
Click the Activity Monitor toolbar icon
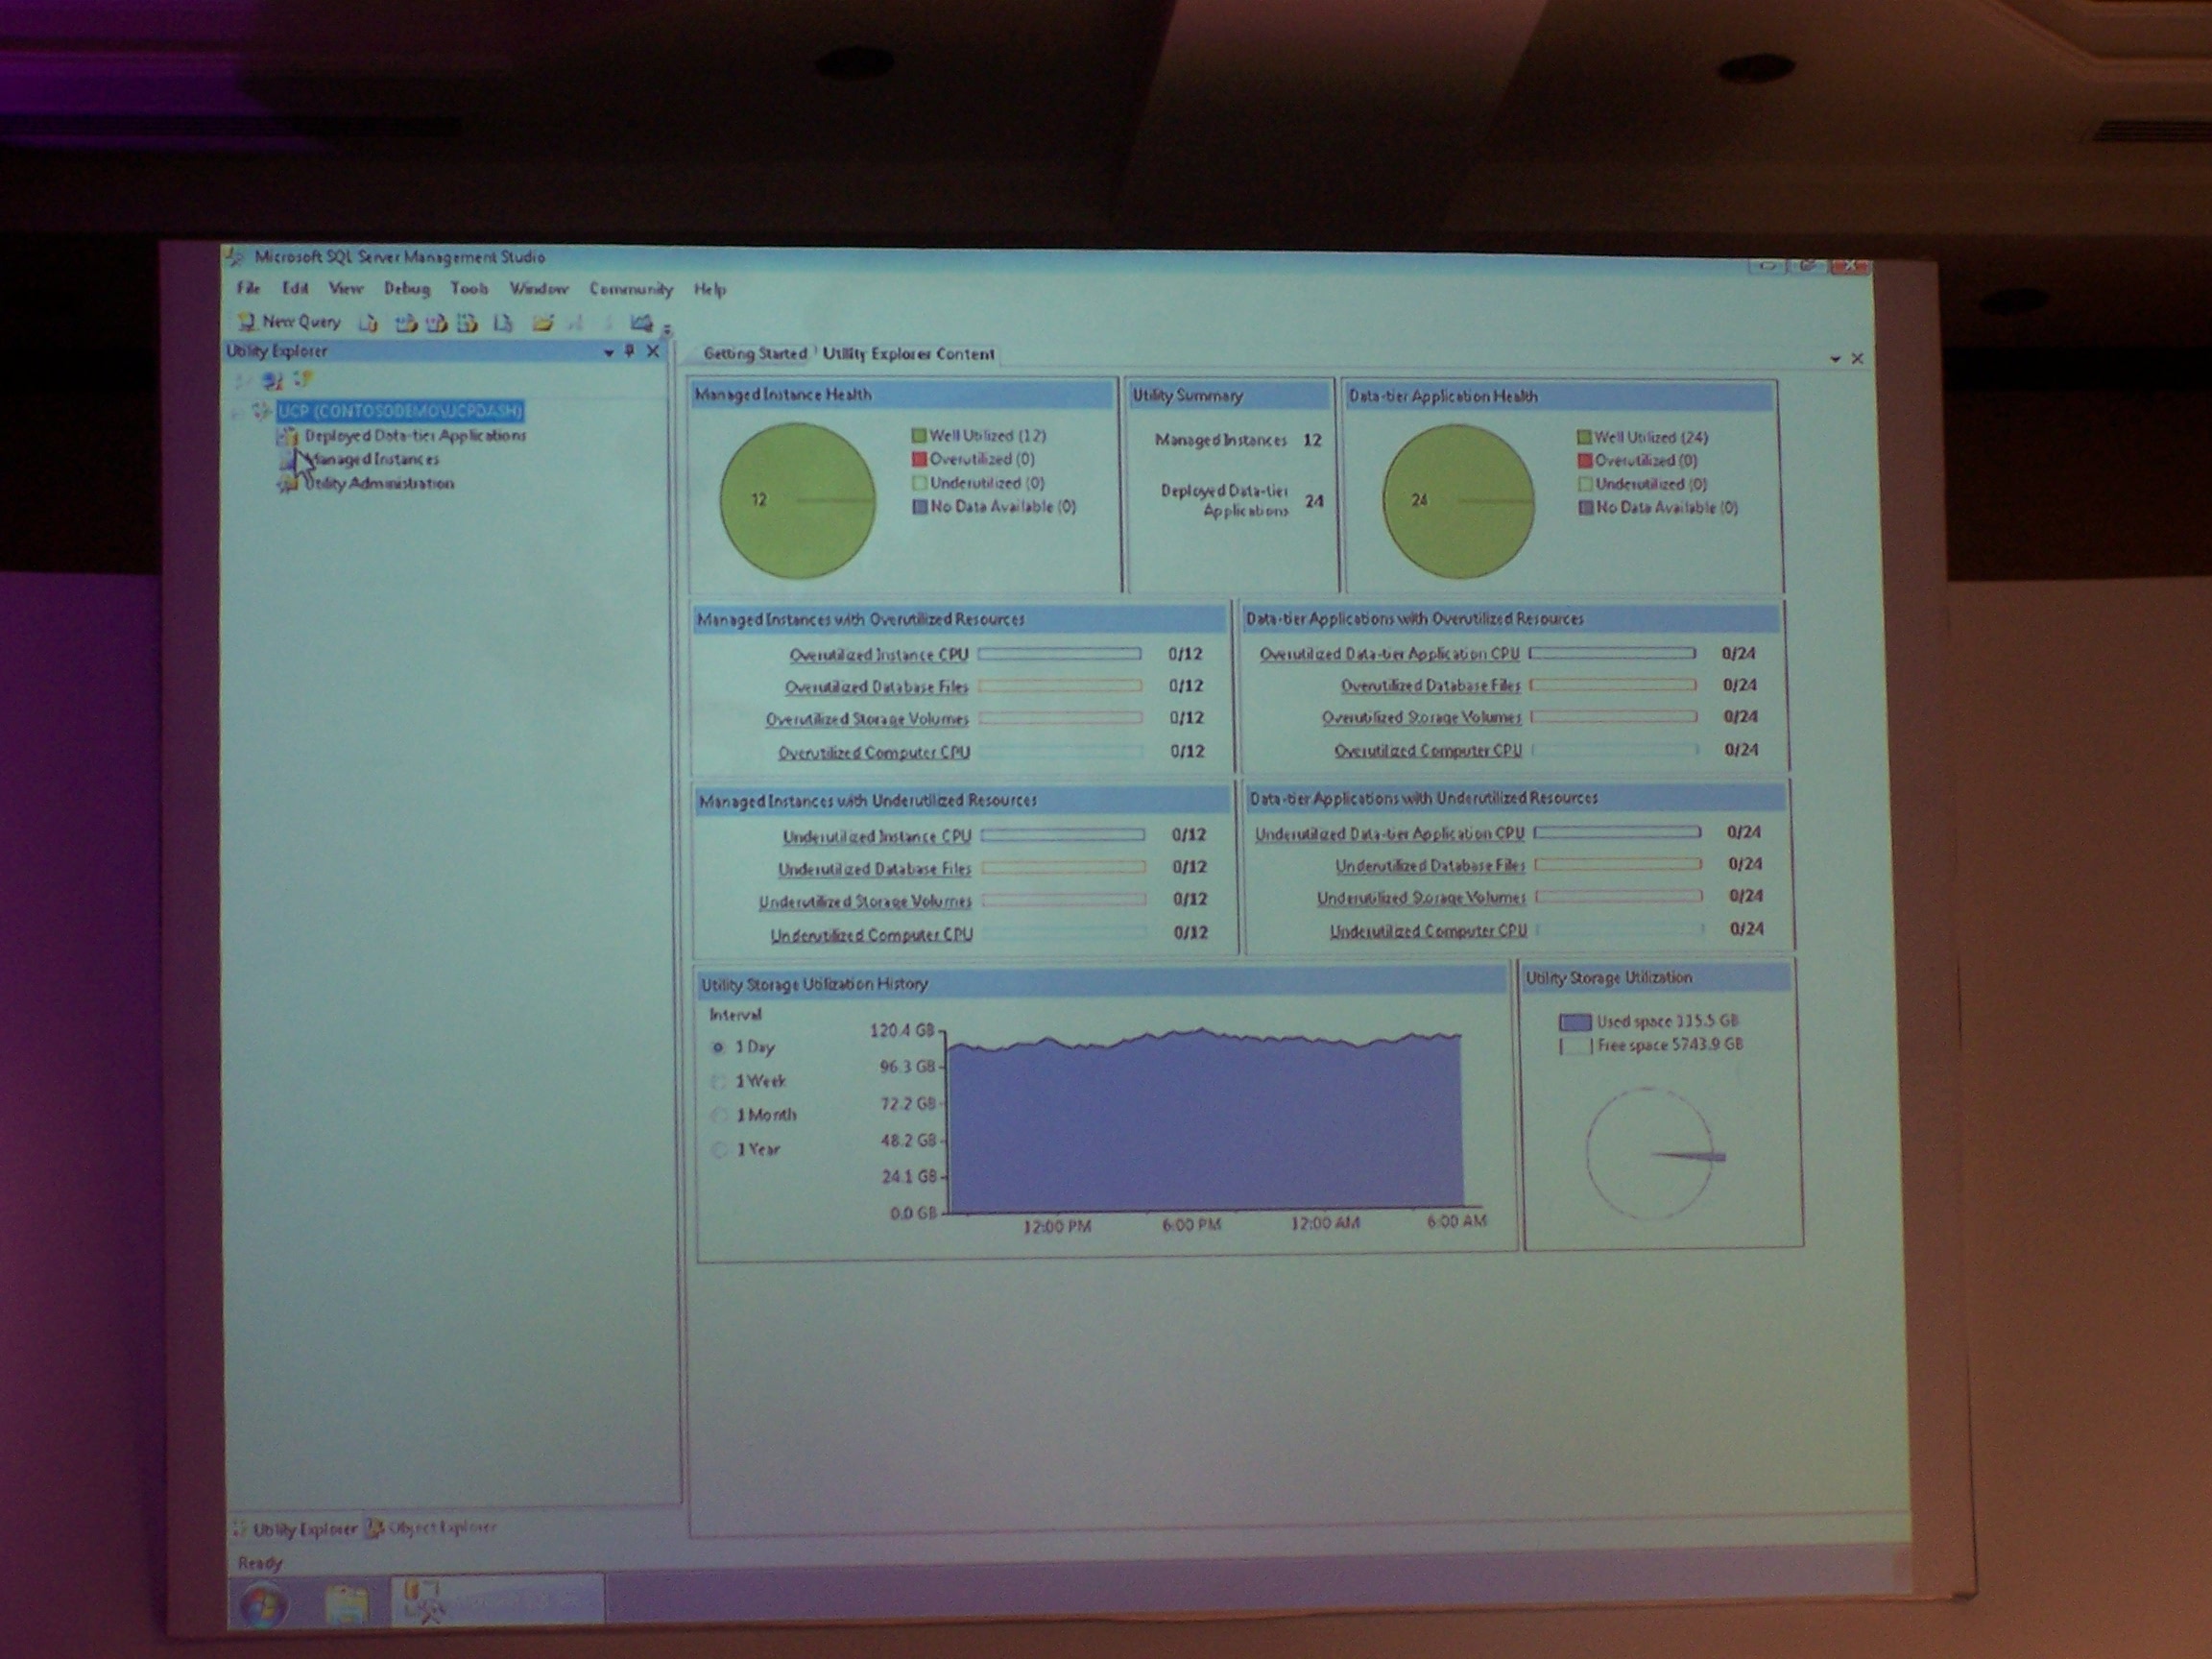coord(641,322)
